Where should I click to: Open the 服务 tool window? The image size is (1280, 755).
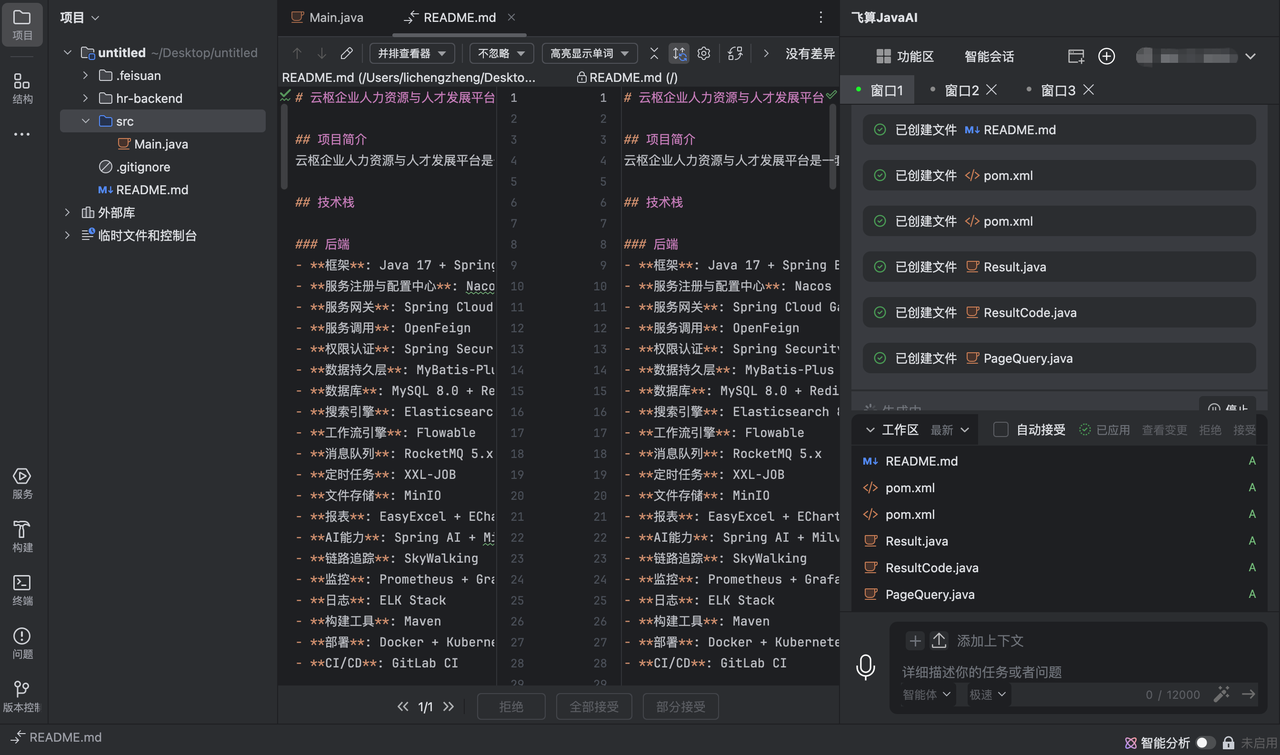tap(22, 484)
